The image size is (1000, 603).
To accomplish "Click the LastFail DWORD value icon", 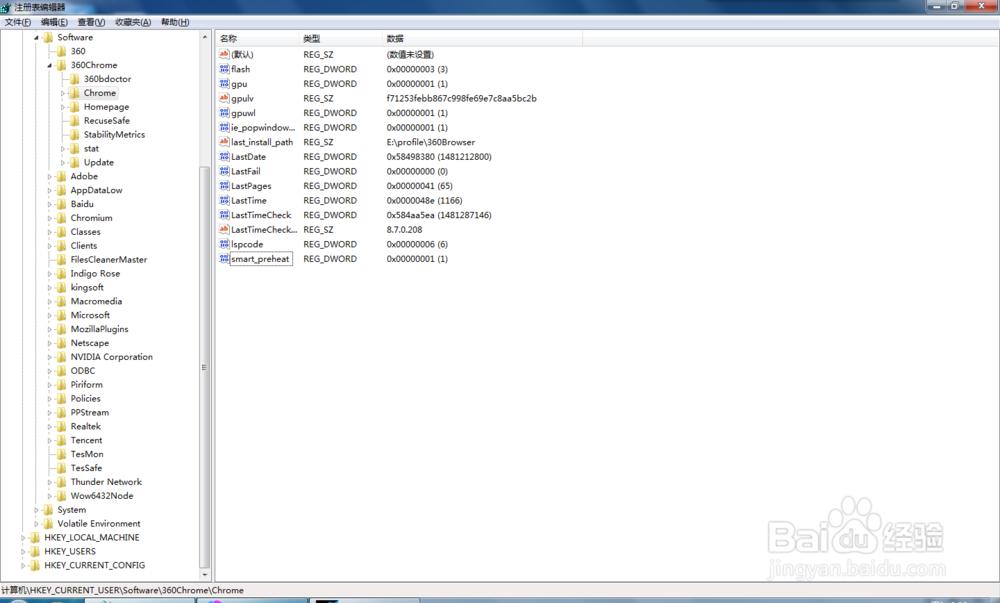I will tap(224, 171).
